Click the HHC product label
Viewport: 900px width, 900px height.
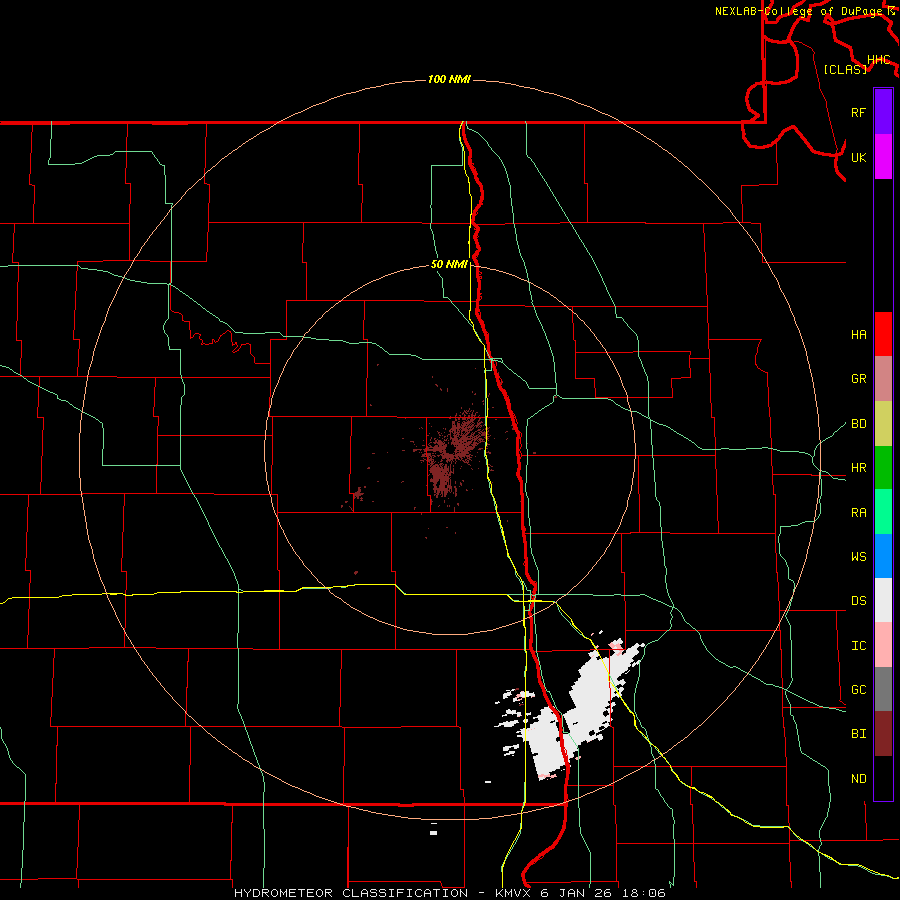(x=878, y=60)
